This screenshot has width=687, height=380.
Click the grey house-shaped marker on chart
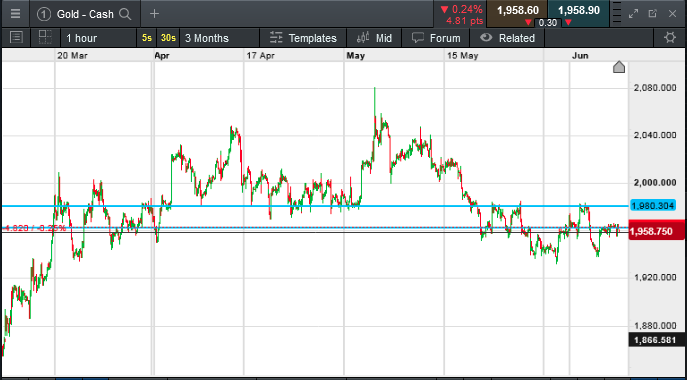click(x=619, y=67)
